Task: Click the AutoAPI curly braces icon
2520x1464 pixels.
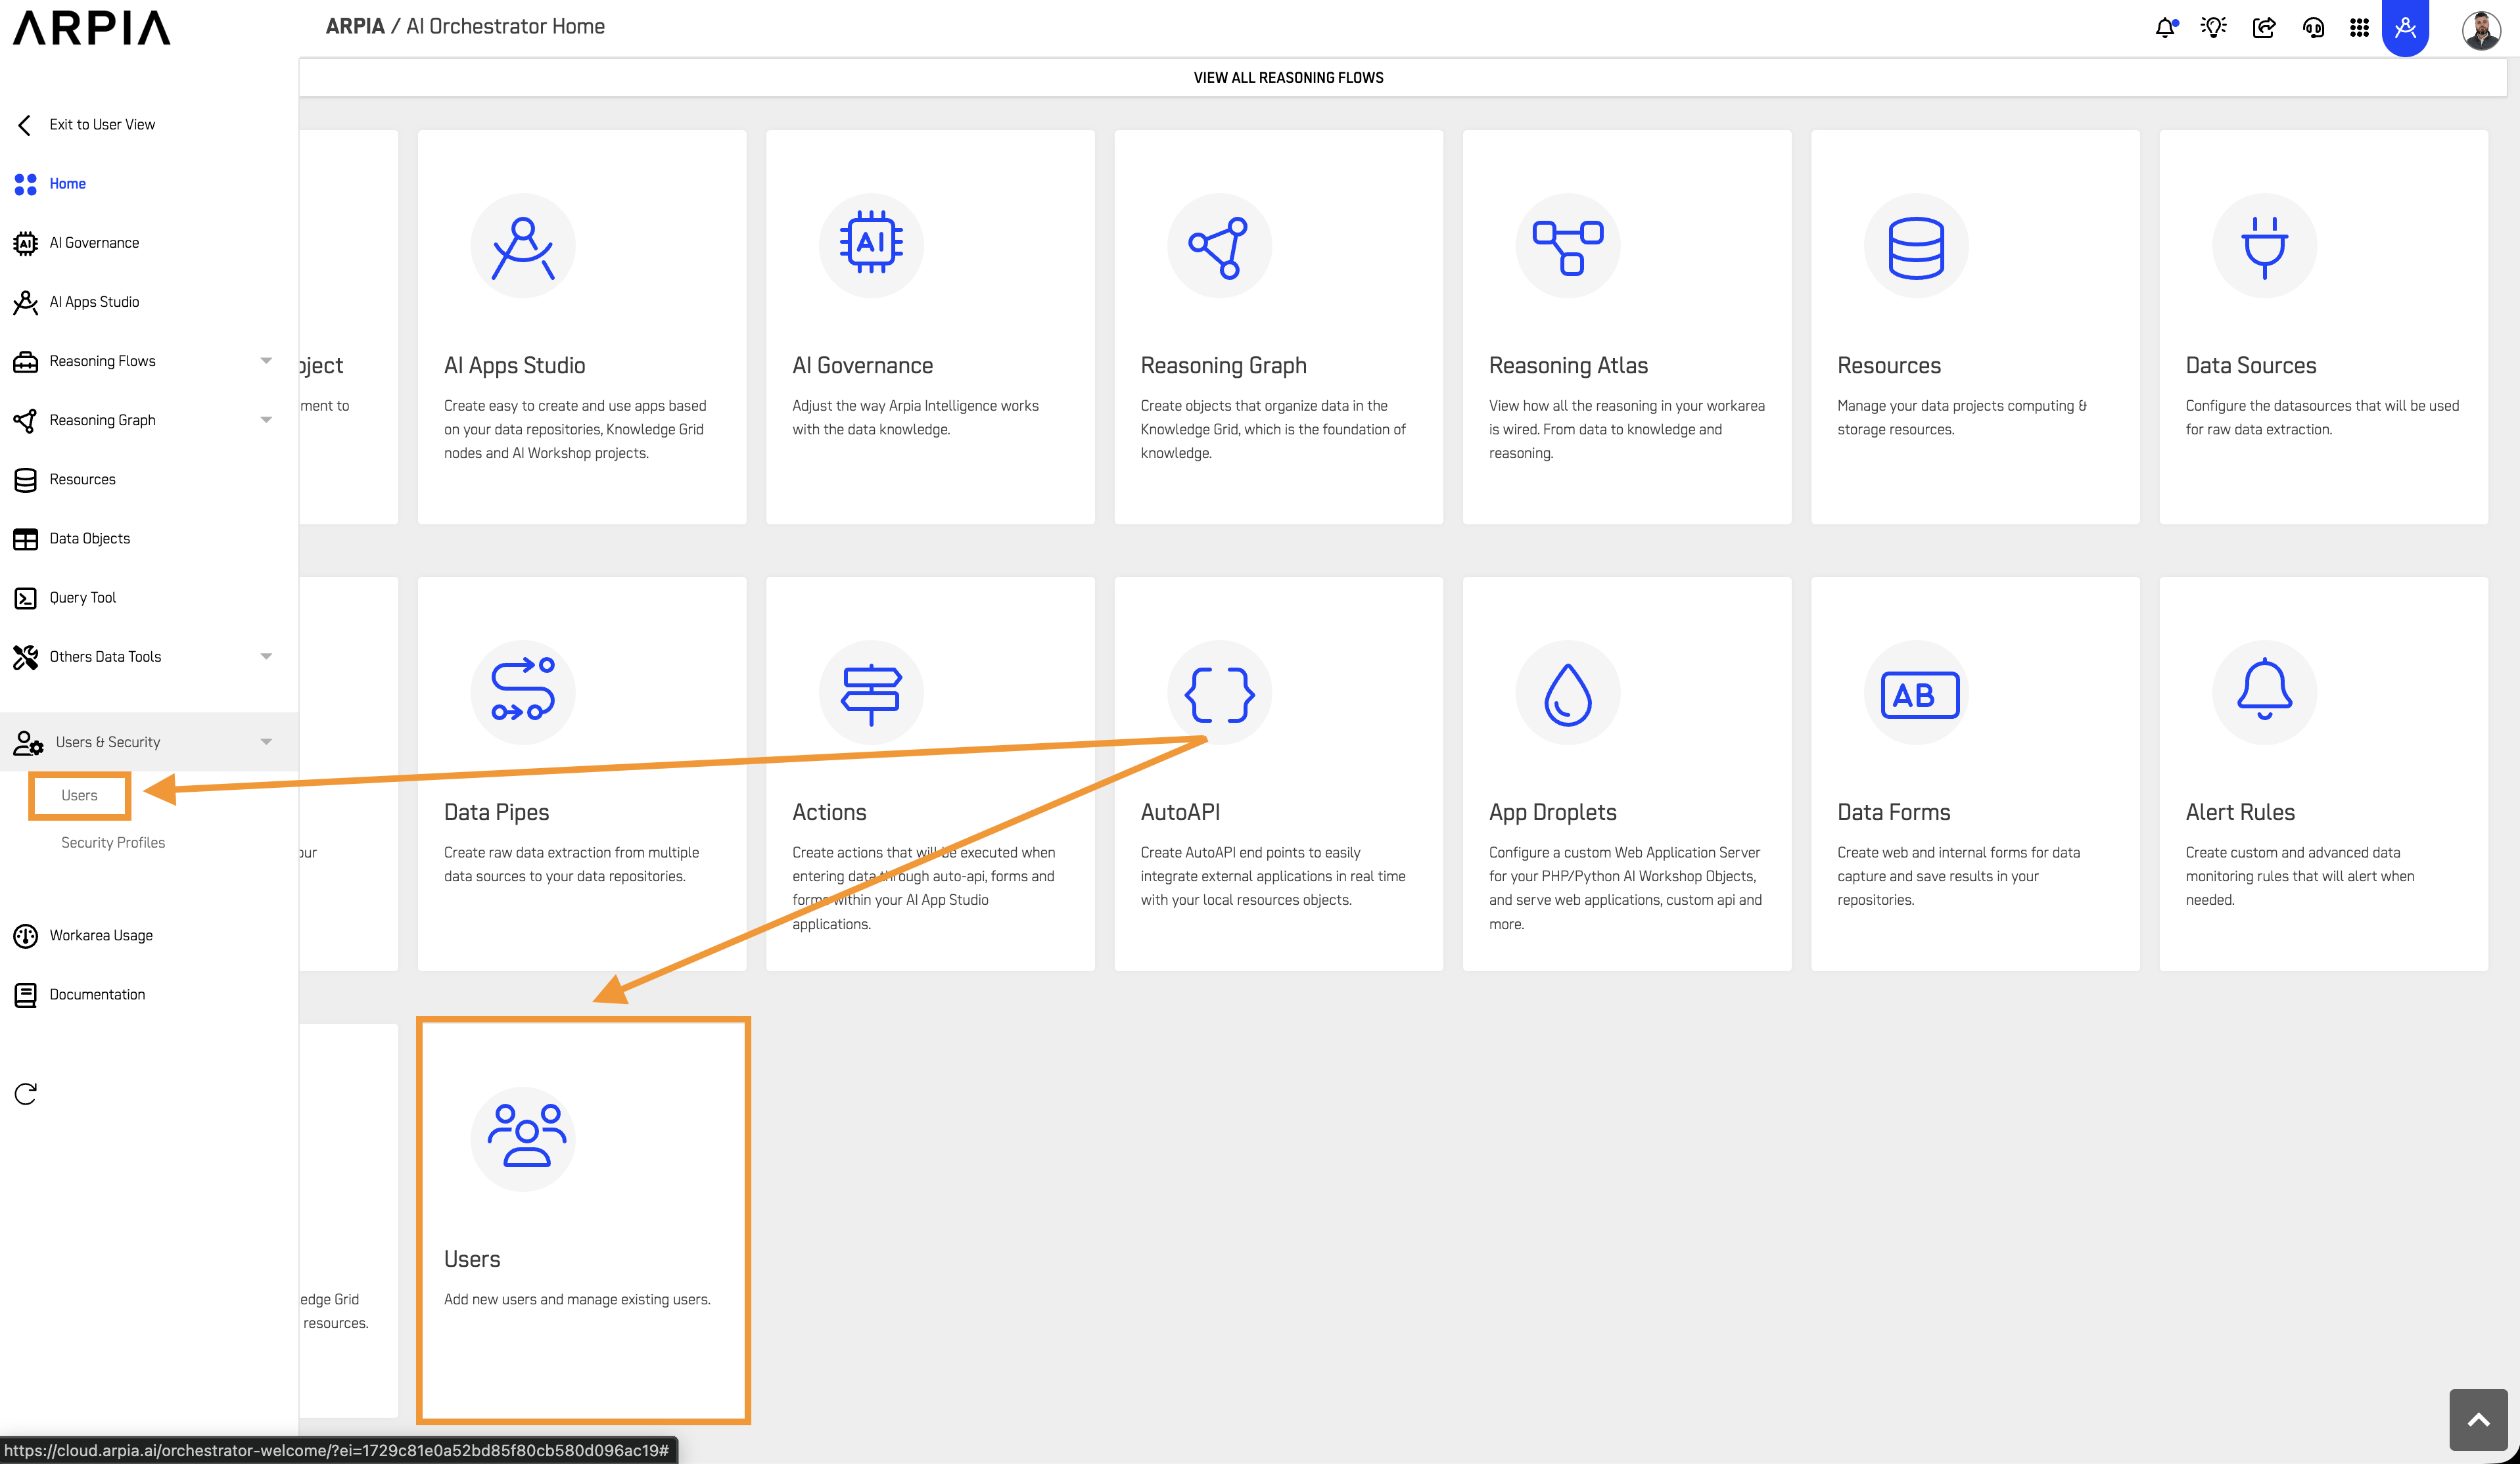Action: tap(1219, 693)
